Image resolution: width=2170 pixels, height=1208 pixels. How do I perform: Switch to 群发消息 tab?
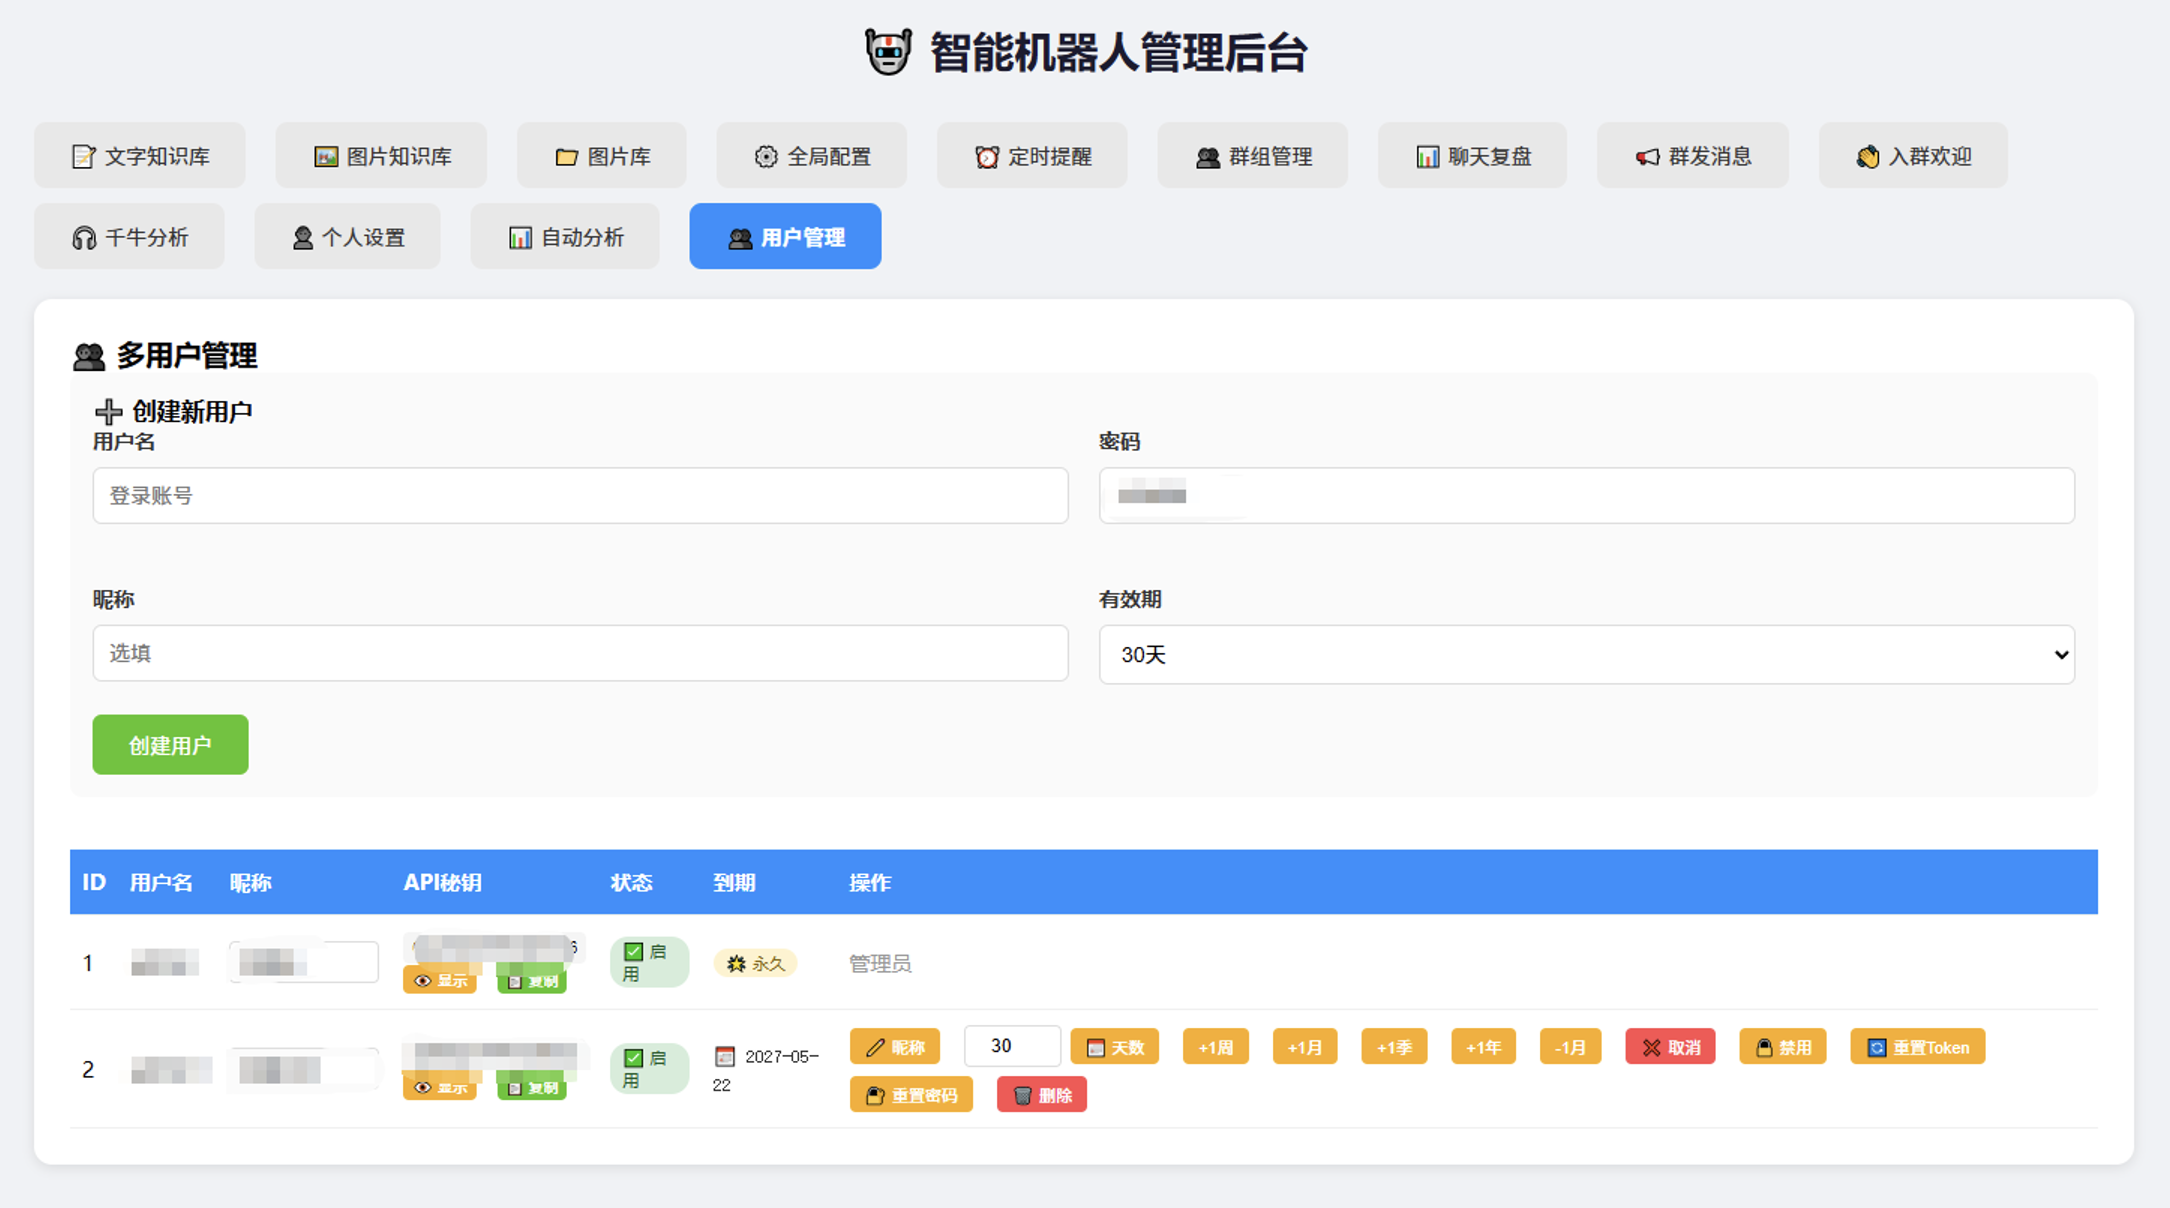tap(1693, 156)
